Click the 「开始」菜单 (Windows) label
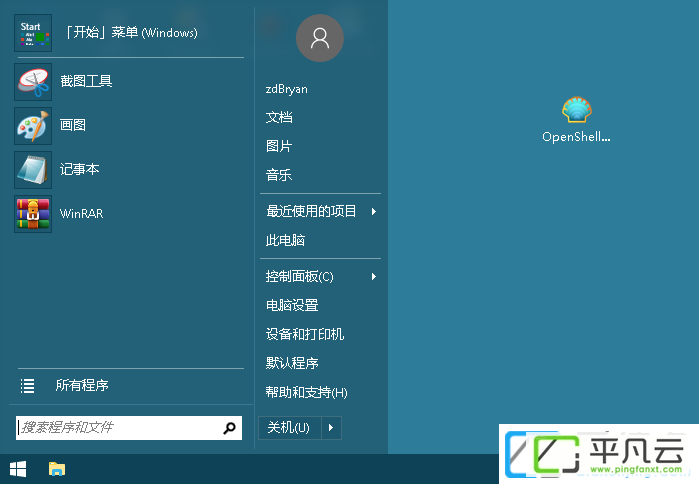 click(x=132, y=33)
